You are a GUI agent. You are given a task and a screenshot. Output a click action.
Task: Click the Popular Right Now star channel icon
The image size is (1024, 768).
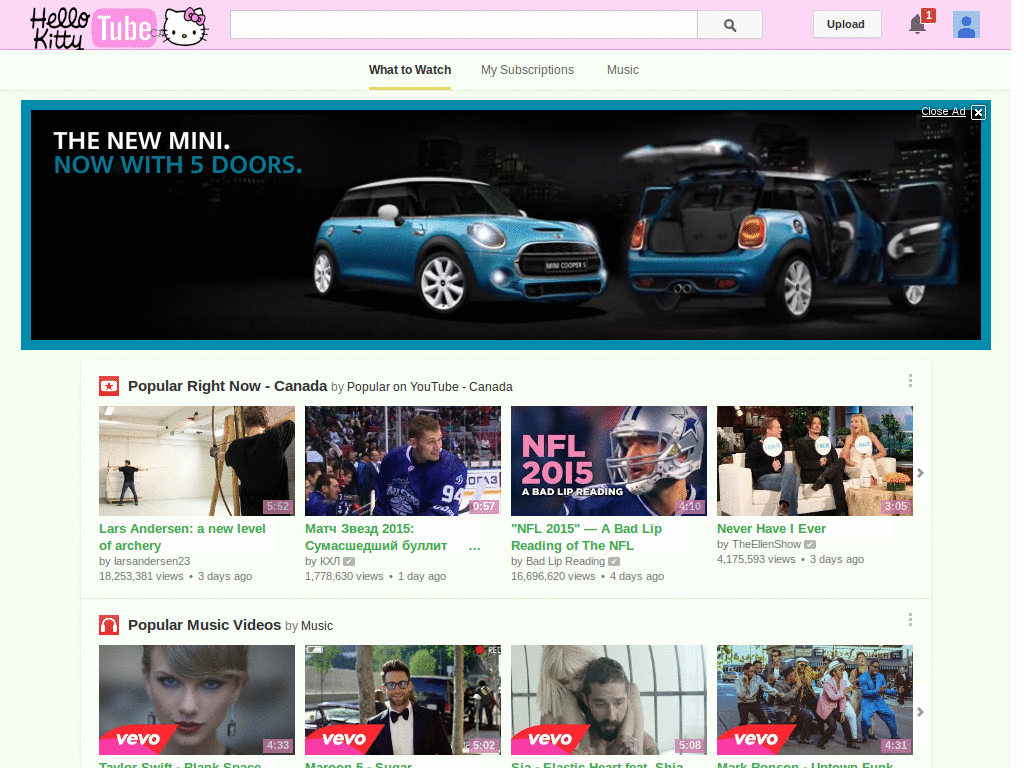109,386
